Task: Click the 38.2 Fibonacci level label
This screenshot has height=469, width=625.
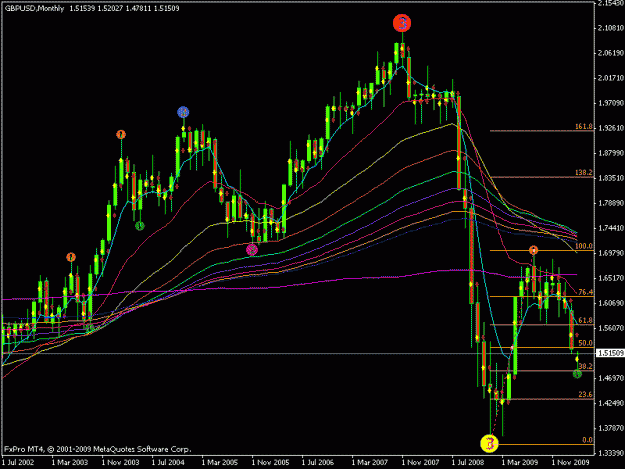Action: [x=586, y=366]
